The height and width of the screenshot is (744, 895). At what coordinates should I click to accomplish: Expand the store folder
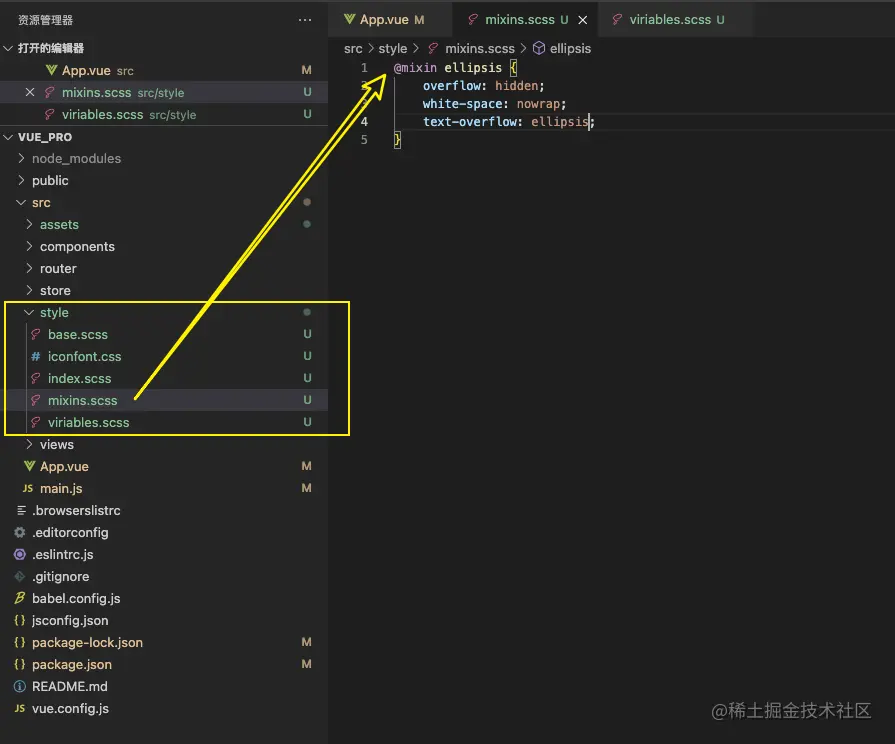[x=29, y=291]
